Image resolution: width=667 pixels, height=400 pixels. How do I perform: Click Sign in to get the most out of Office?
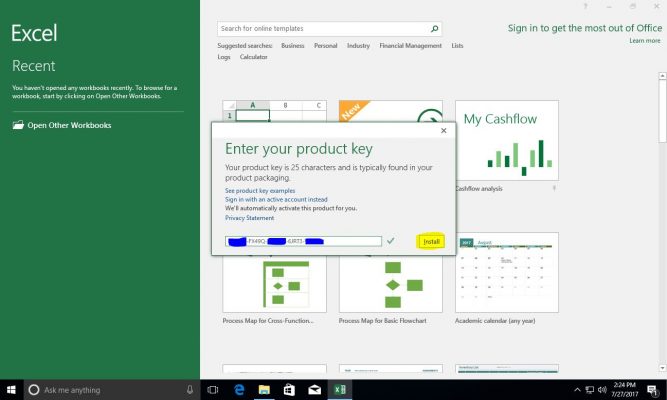pos(584,28)
